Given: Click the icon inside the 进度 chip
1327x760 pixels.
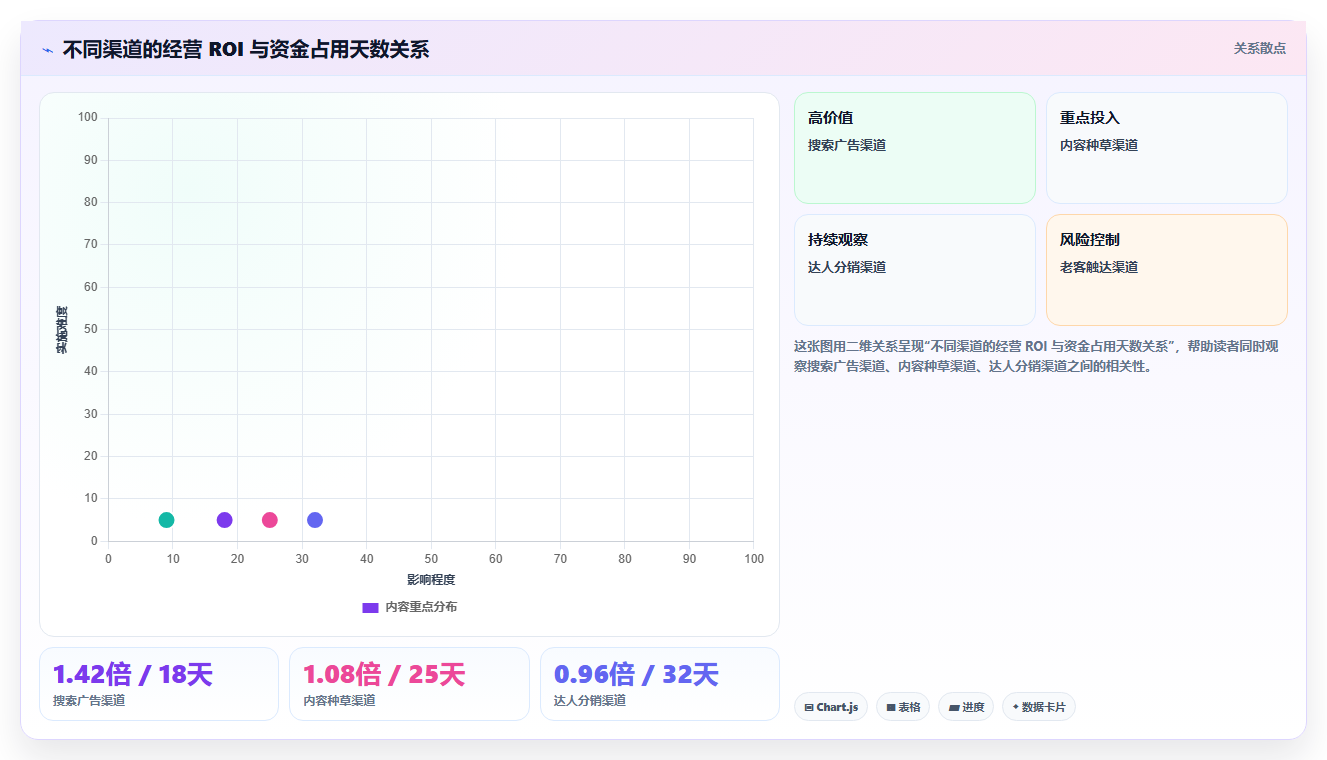Looking at the screenshot, I should (954, 707).
